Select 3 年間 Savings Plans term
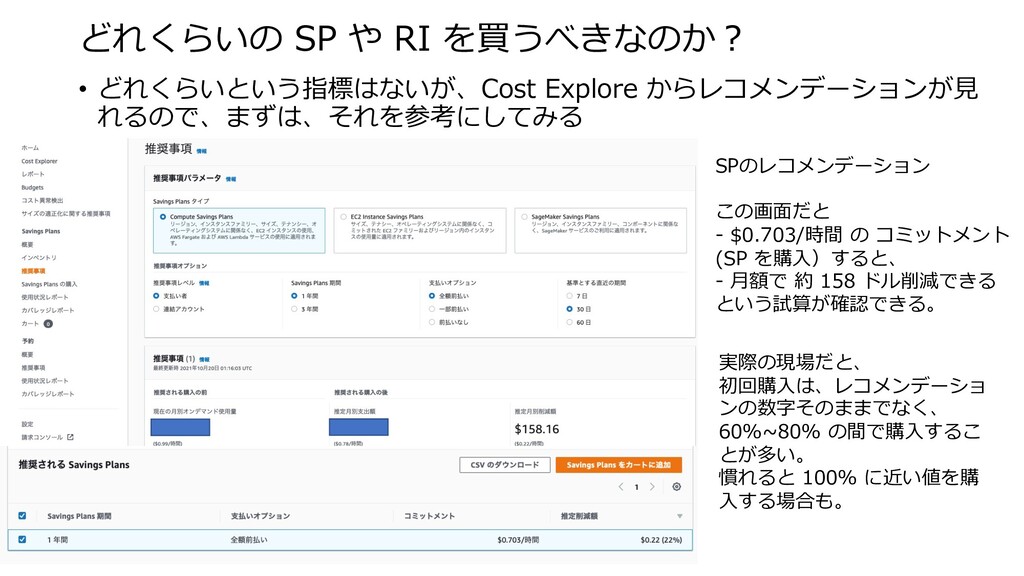Screen dimensions: 1024x576 [x=294, y=309]
